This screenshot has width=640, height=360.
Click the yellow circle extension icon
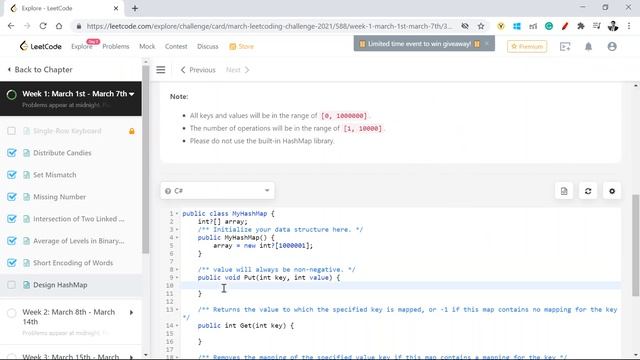501,26
